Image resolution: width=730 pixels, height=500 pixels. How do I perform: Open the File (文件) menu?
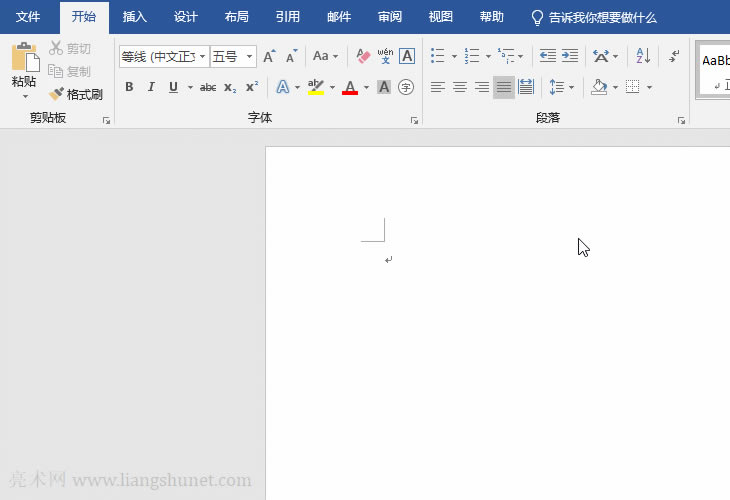(x=28, y=17)
